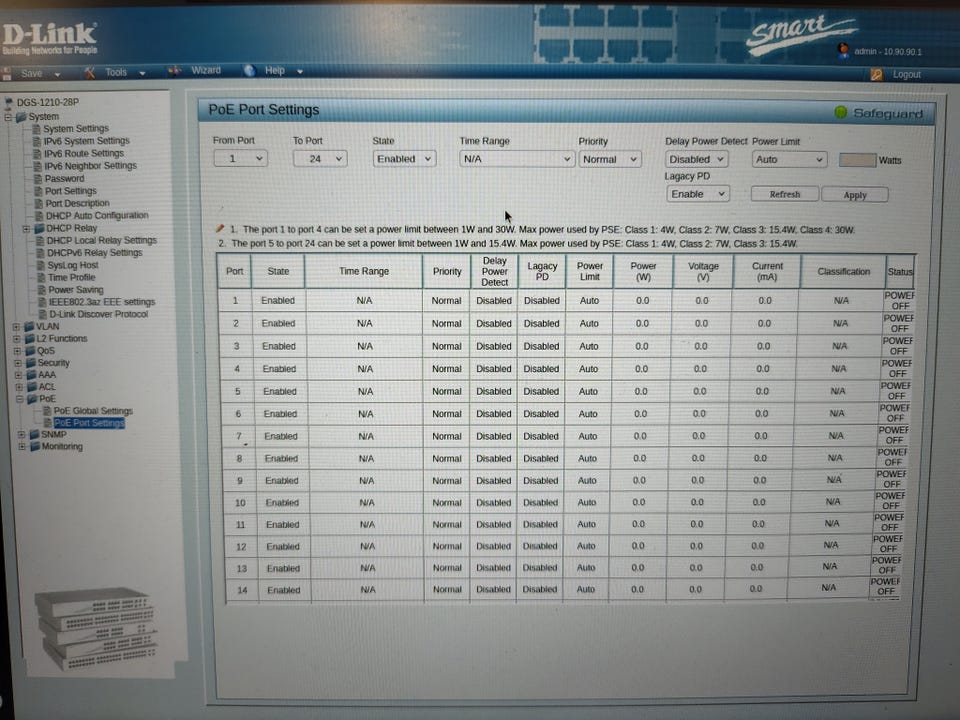Viewport: 960px width, 720px height.
Task: Click the SNMP folder icon
Action: point(35,435)
